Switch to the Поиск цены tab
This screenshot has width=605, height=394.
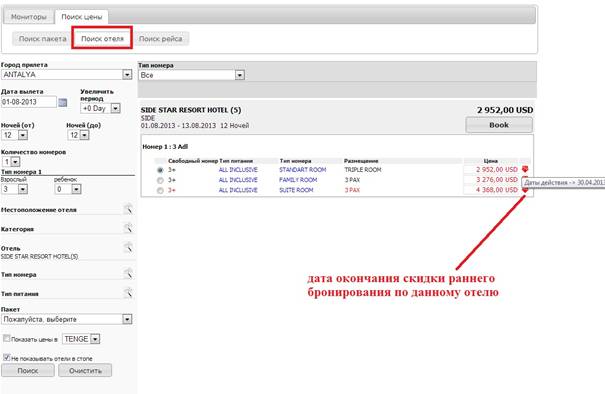click(82, 17)
